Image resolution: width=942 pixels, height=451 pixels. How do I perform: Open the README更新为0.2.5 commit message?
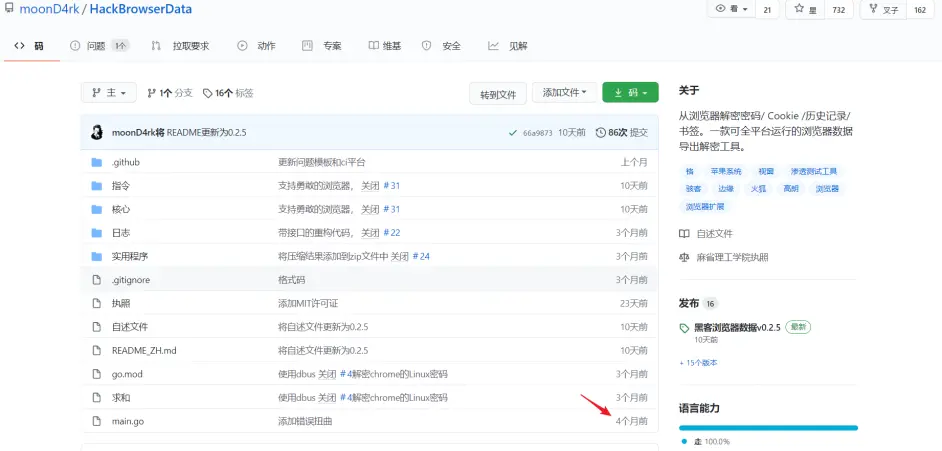tap(206, 133)
